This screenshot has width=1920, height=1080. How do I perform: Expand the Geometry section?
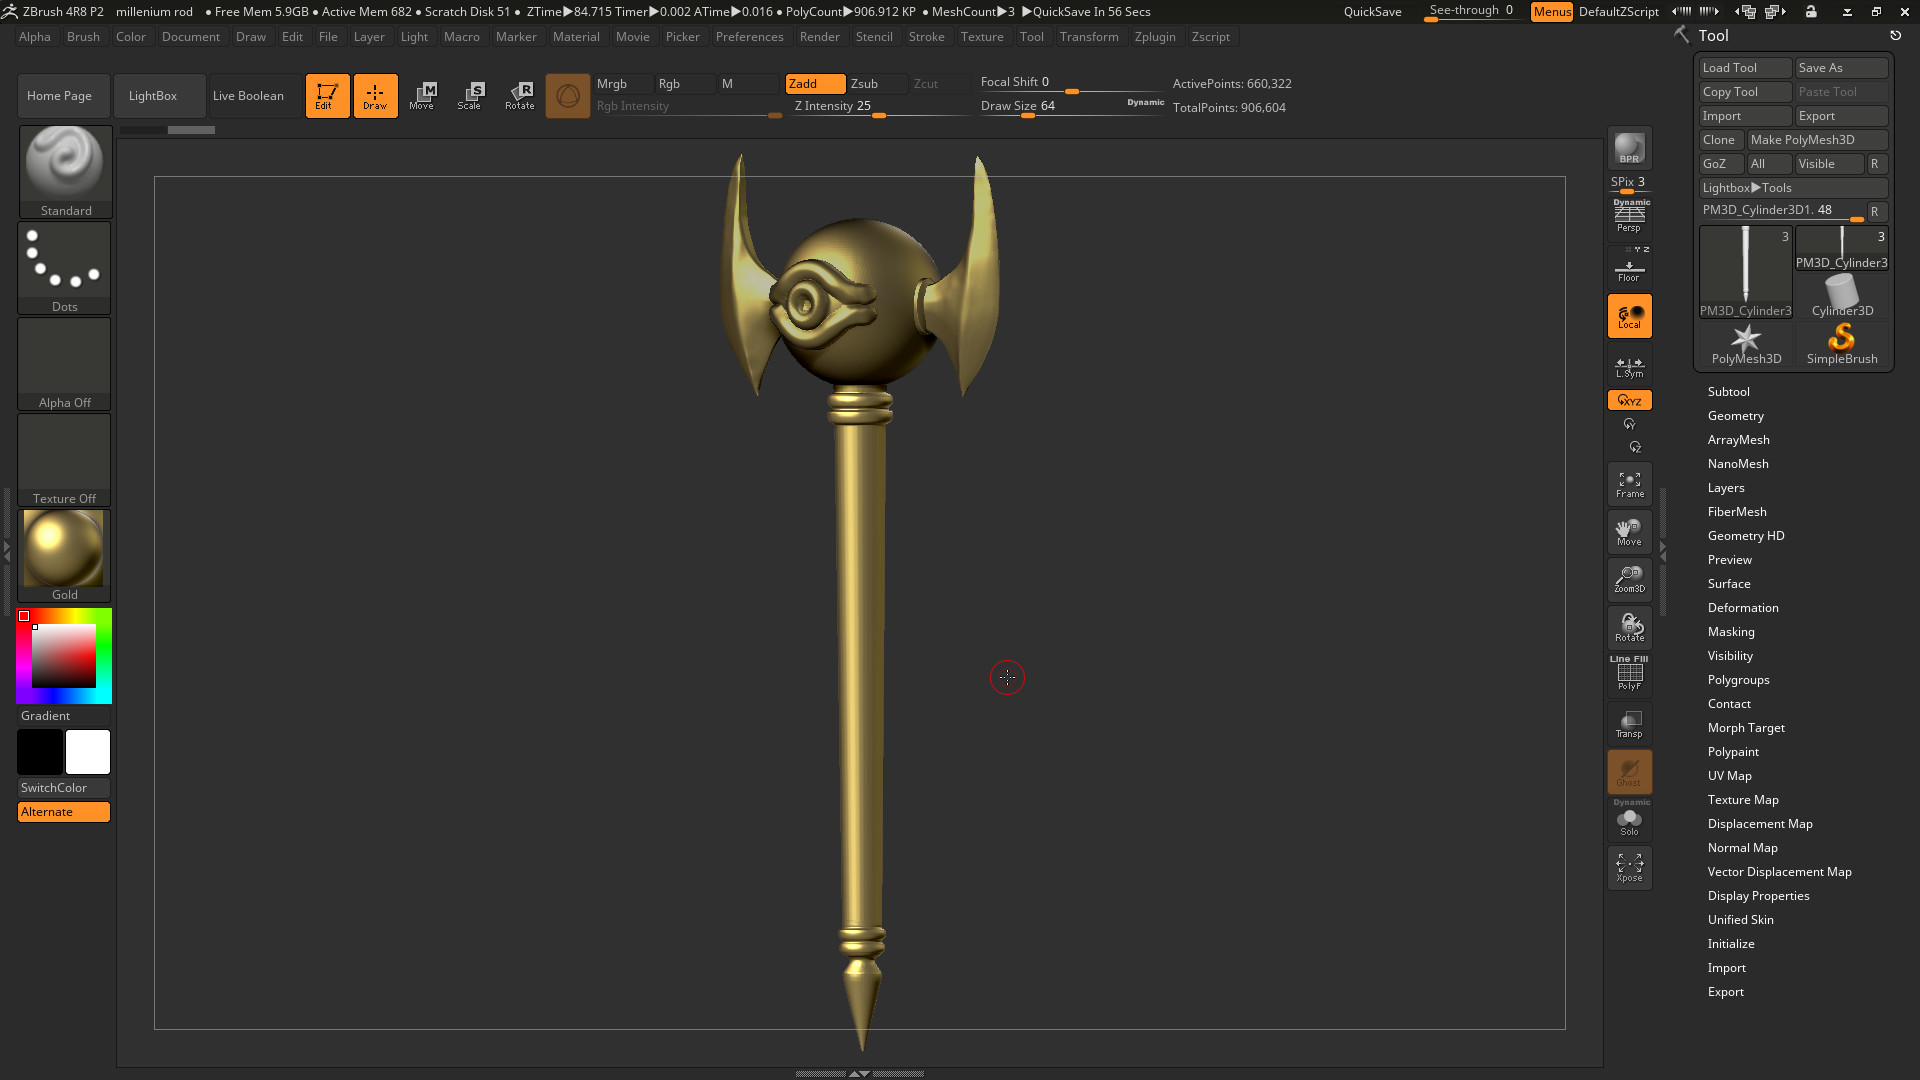(x=1735, y=416)
